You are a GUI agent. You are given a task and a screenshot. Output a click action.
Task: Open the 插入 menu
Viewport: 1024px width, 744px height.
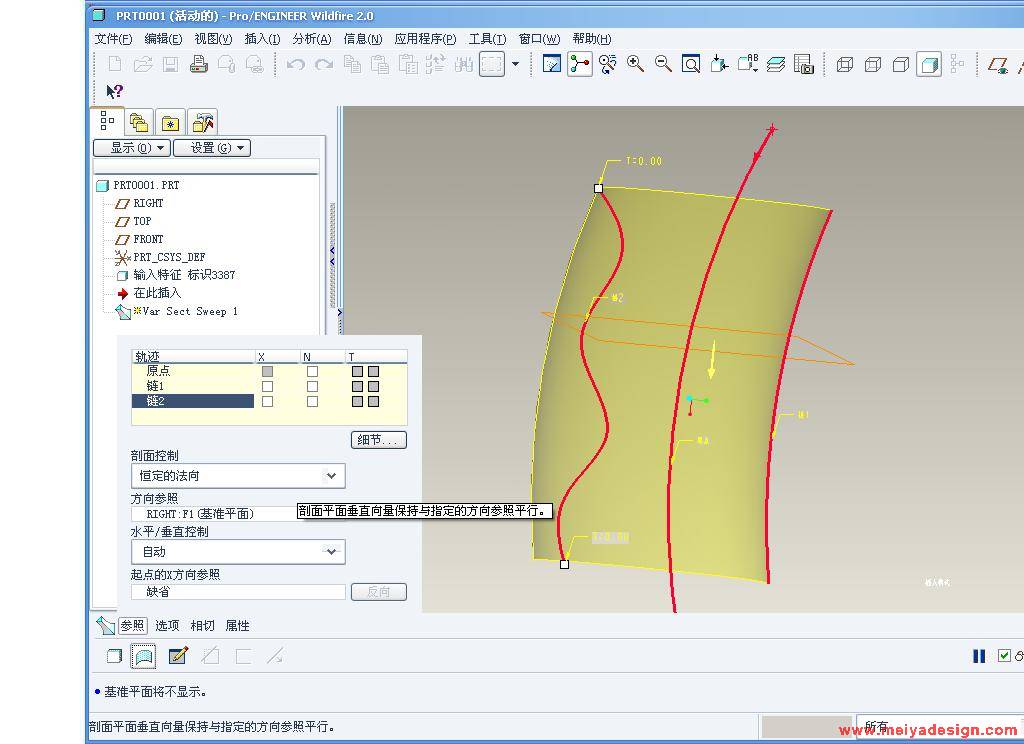(262, 39)
